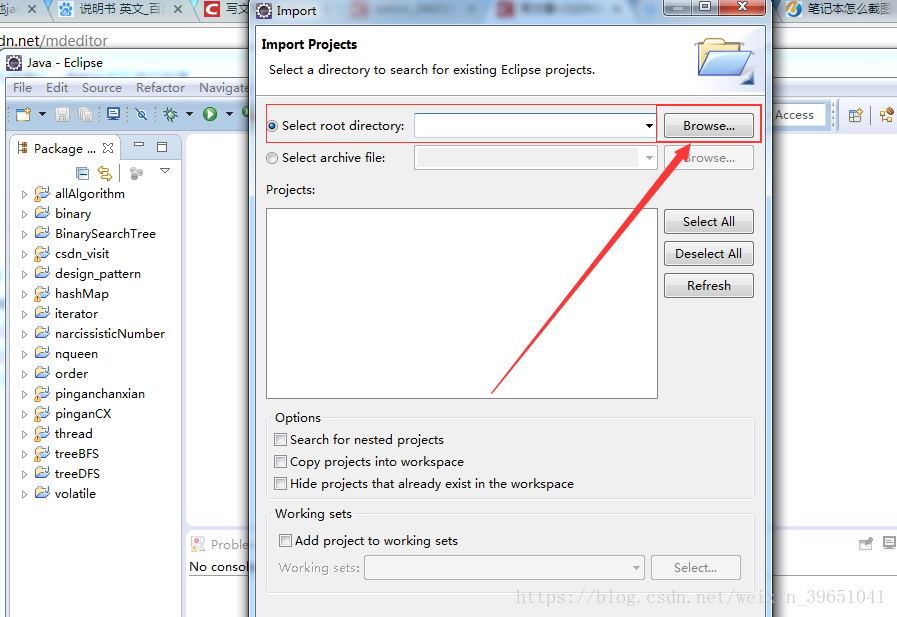
Task: Minimize the Package Explorer view
Action: pos(139,145)
